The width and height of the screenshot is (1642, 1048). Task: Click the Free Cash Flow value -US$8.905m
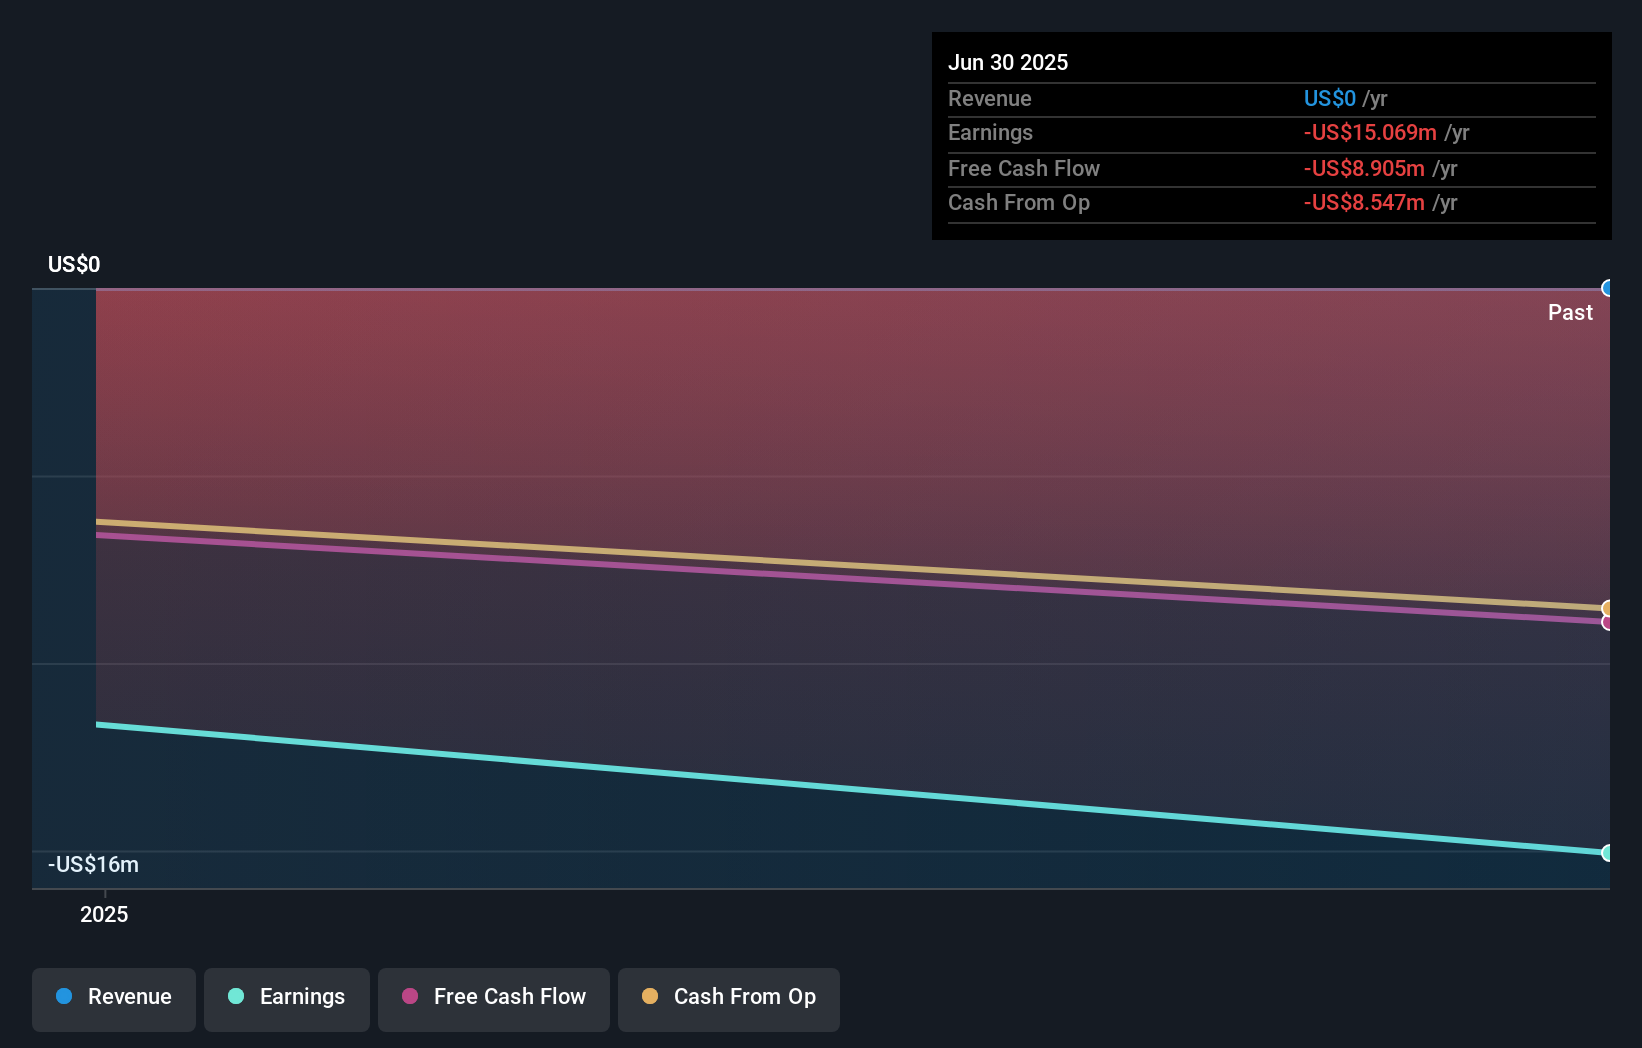click(1364, 168)
